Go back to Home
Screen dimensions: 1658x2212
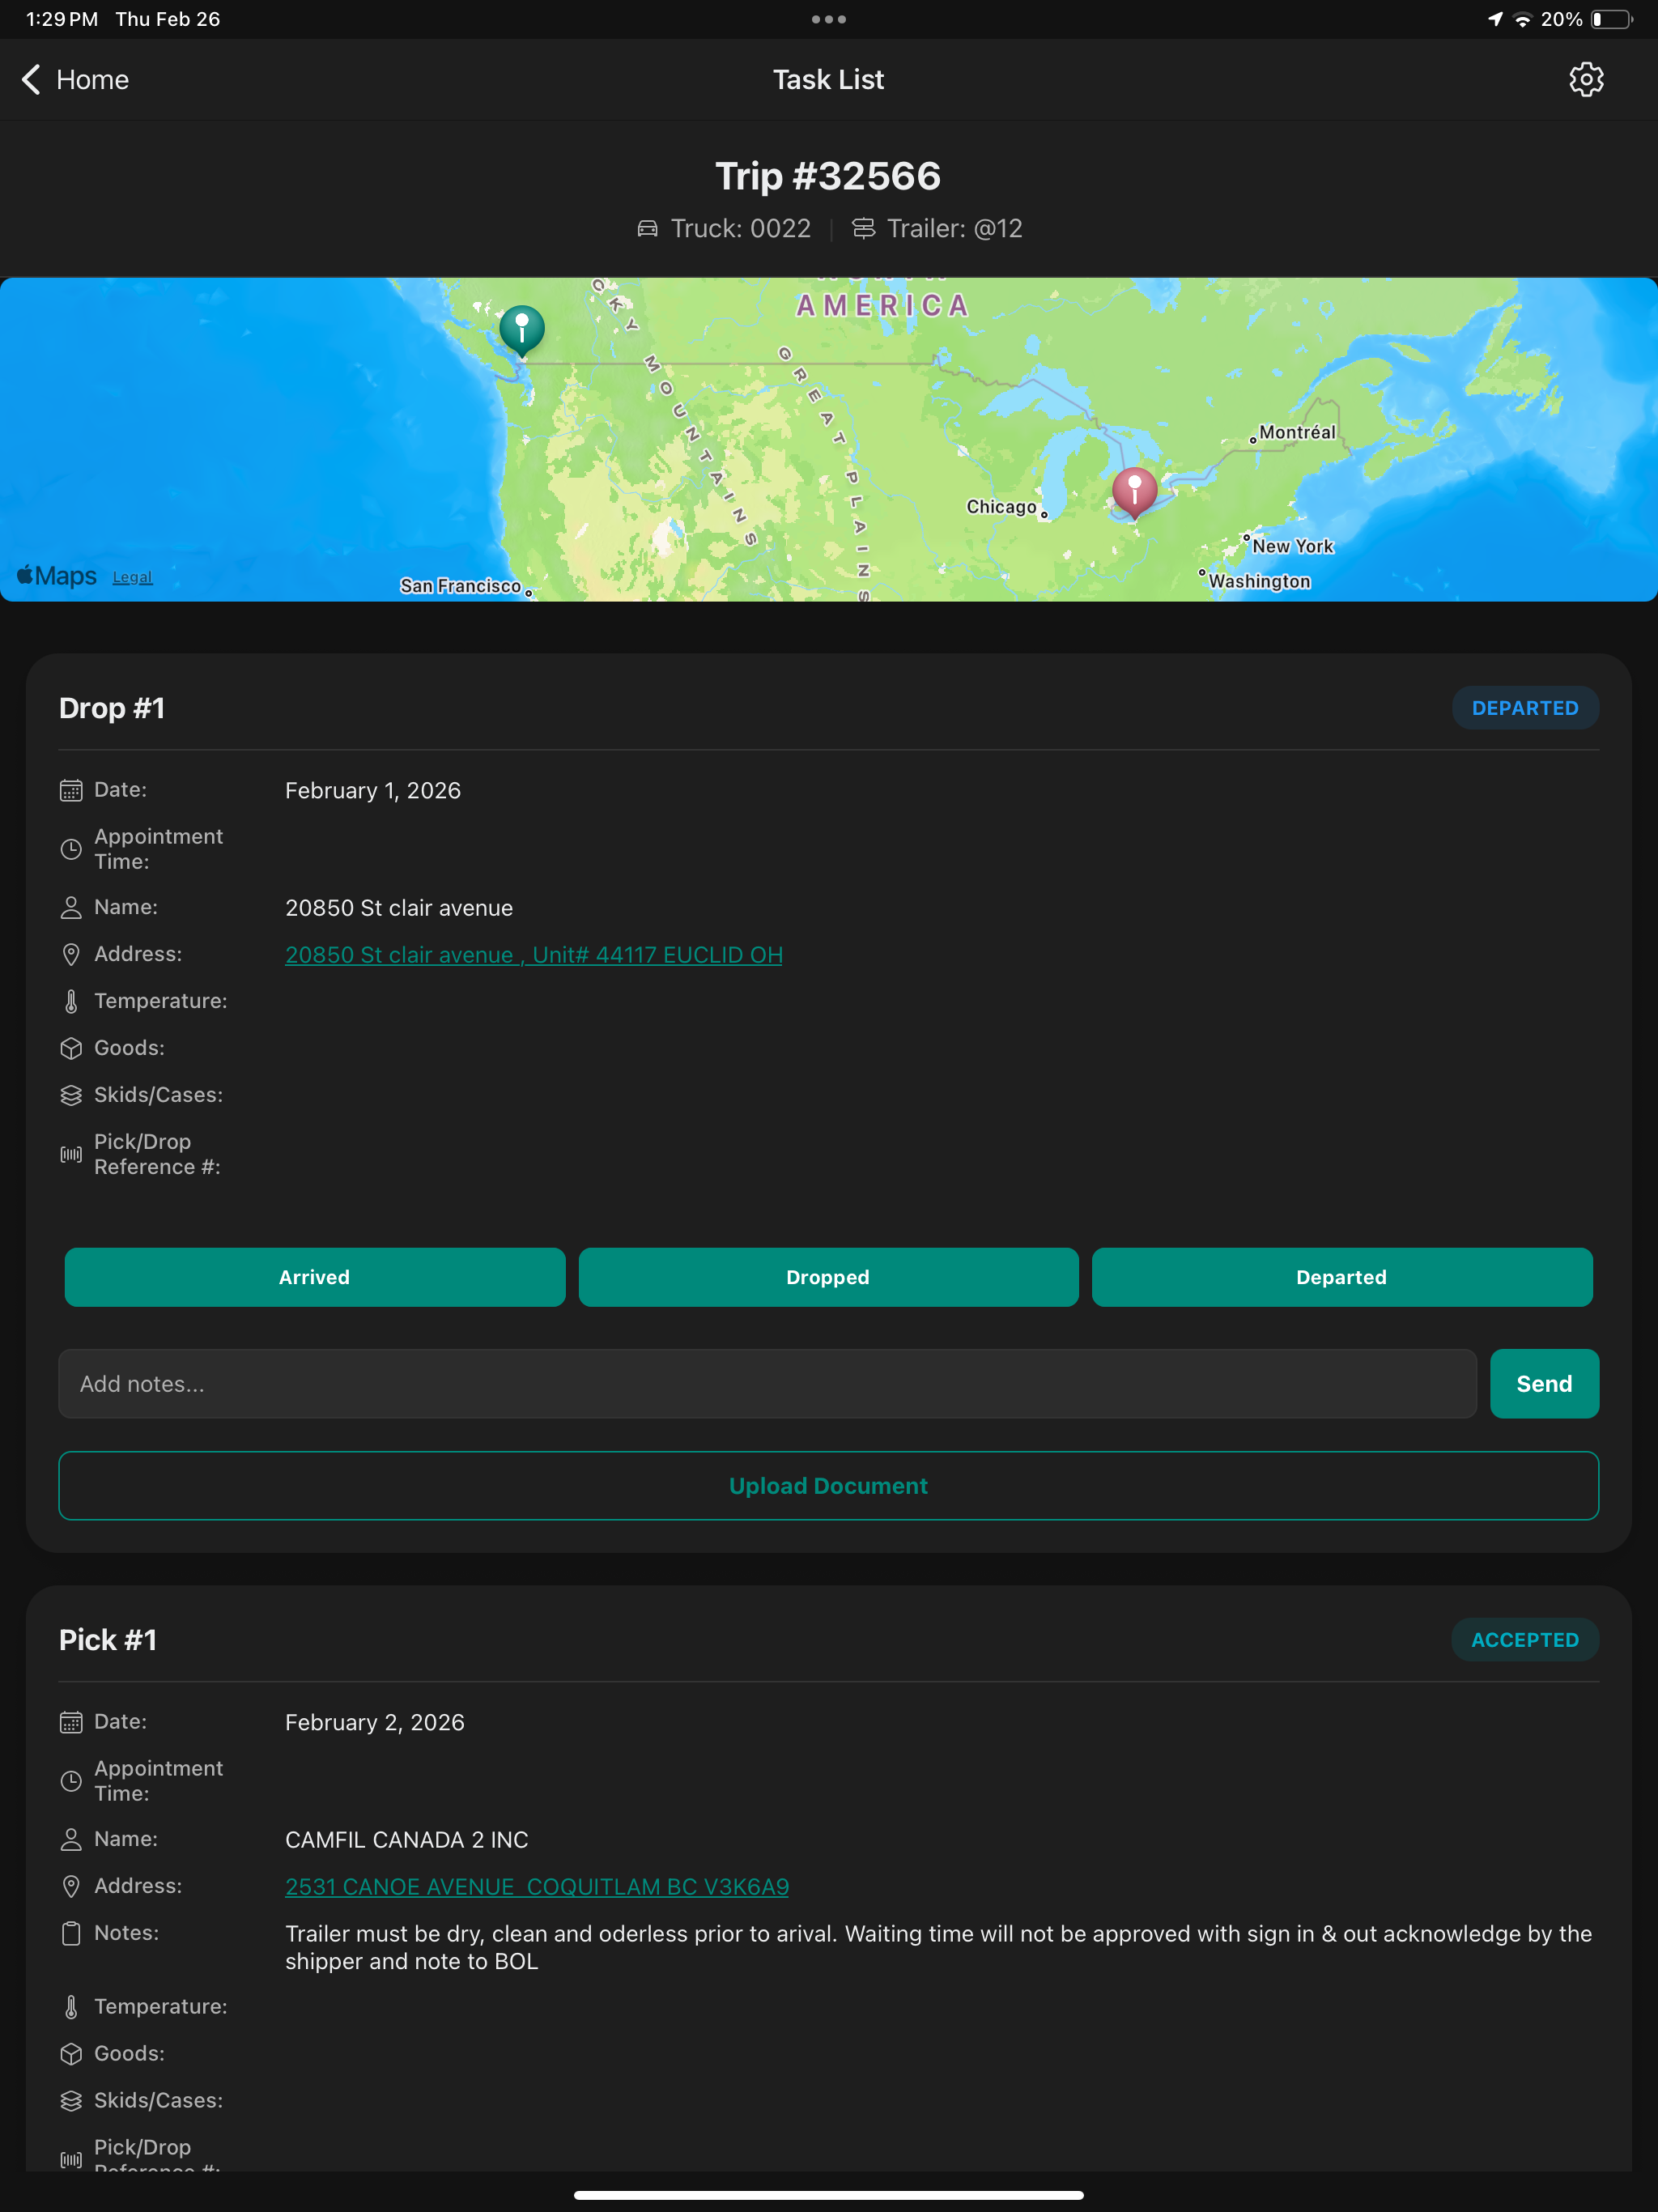(x=76, y=80)
